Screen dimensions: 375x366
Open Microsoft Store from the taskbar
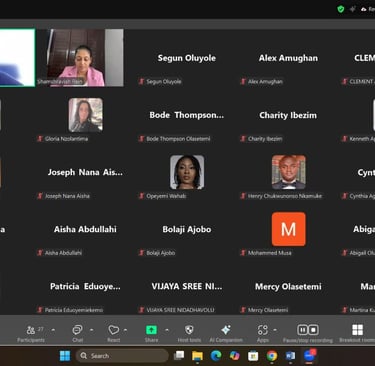[x=253, y=356]
